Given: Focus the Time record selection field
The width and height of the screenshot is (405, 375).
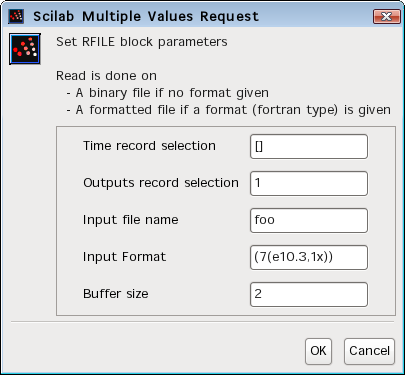Looking at the screenshot, I should point(309,146).
